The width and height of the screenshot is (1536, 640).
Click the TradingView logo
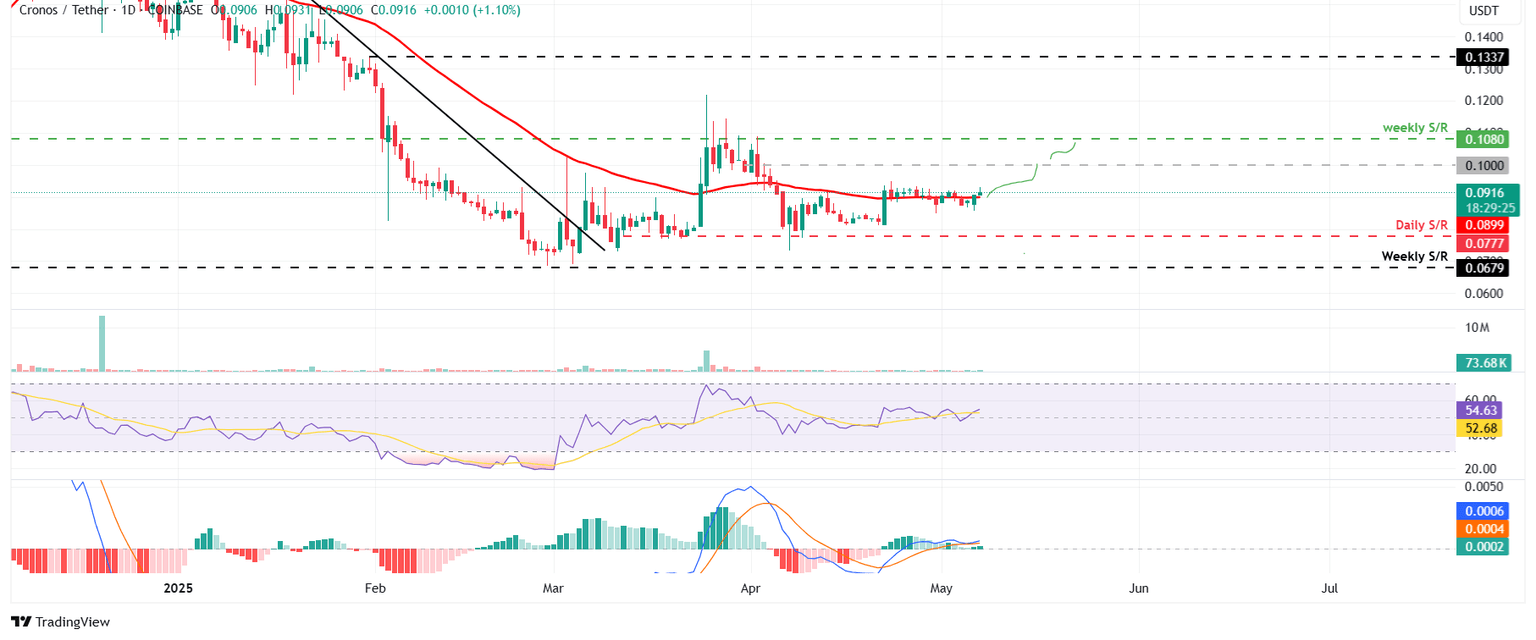pos(60,622)
